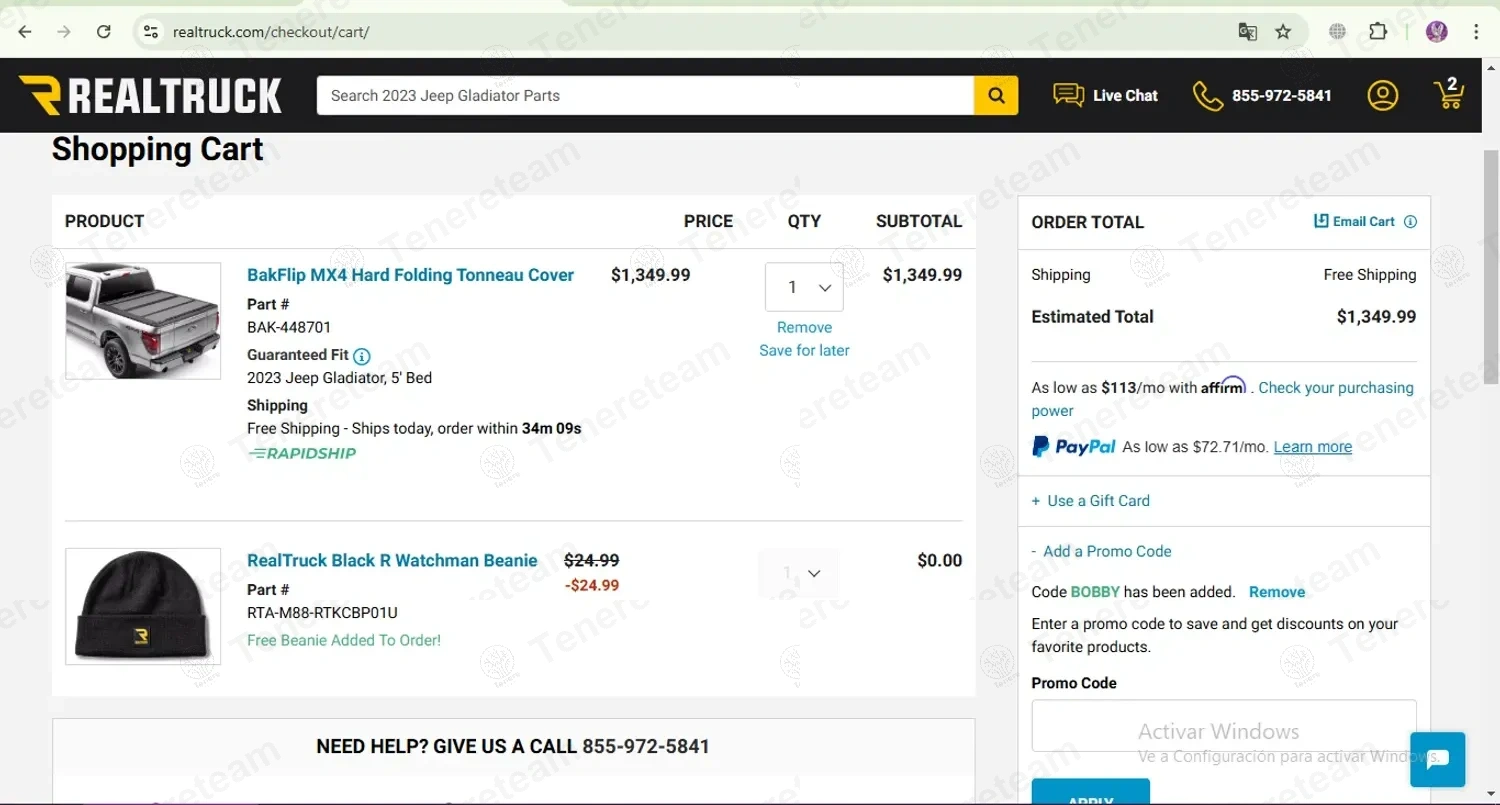Click the RealTruck logo
This screenshot has height=805, width=1500.
(x=151, y=96)
